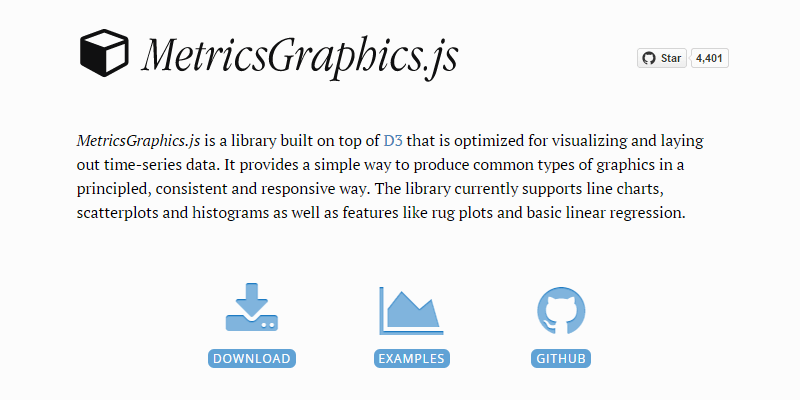
Task: Click the MetricsGraphics.js page title
Action: (300, 54)
